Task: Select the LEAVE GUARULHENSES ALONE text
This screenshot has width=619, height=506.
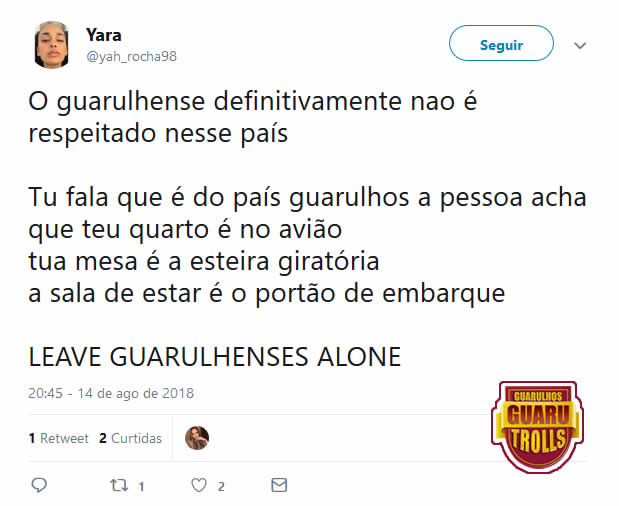Action: [215, 357]
